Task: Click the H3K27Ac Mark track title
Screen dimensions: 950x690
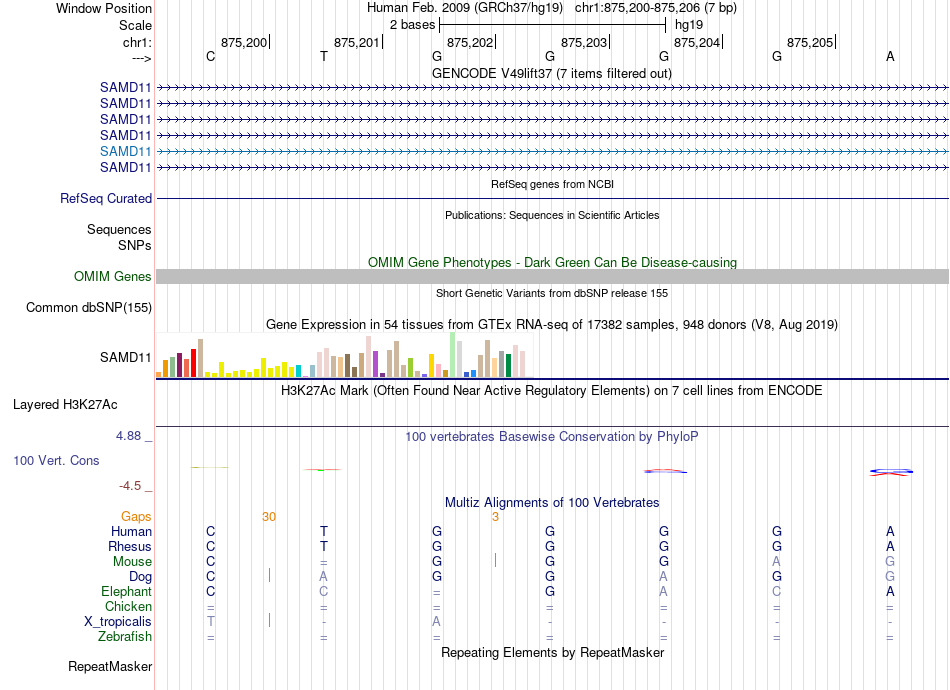Action: tap(552, 391)
